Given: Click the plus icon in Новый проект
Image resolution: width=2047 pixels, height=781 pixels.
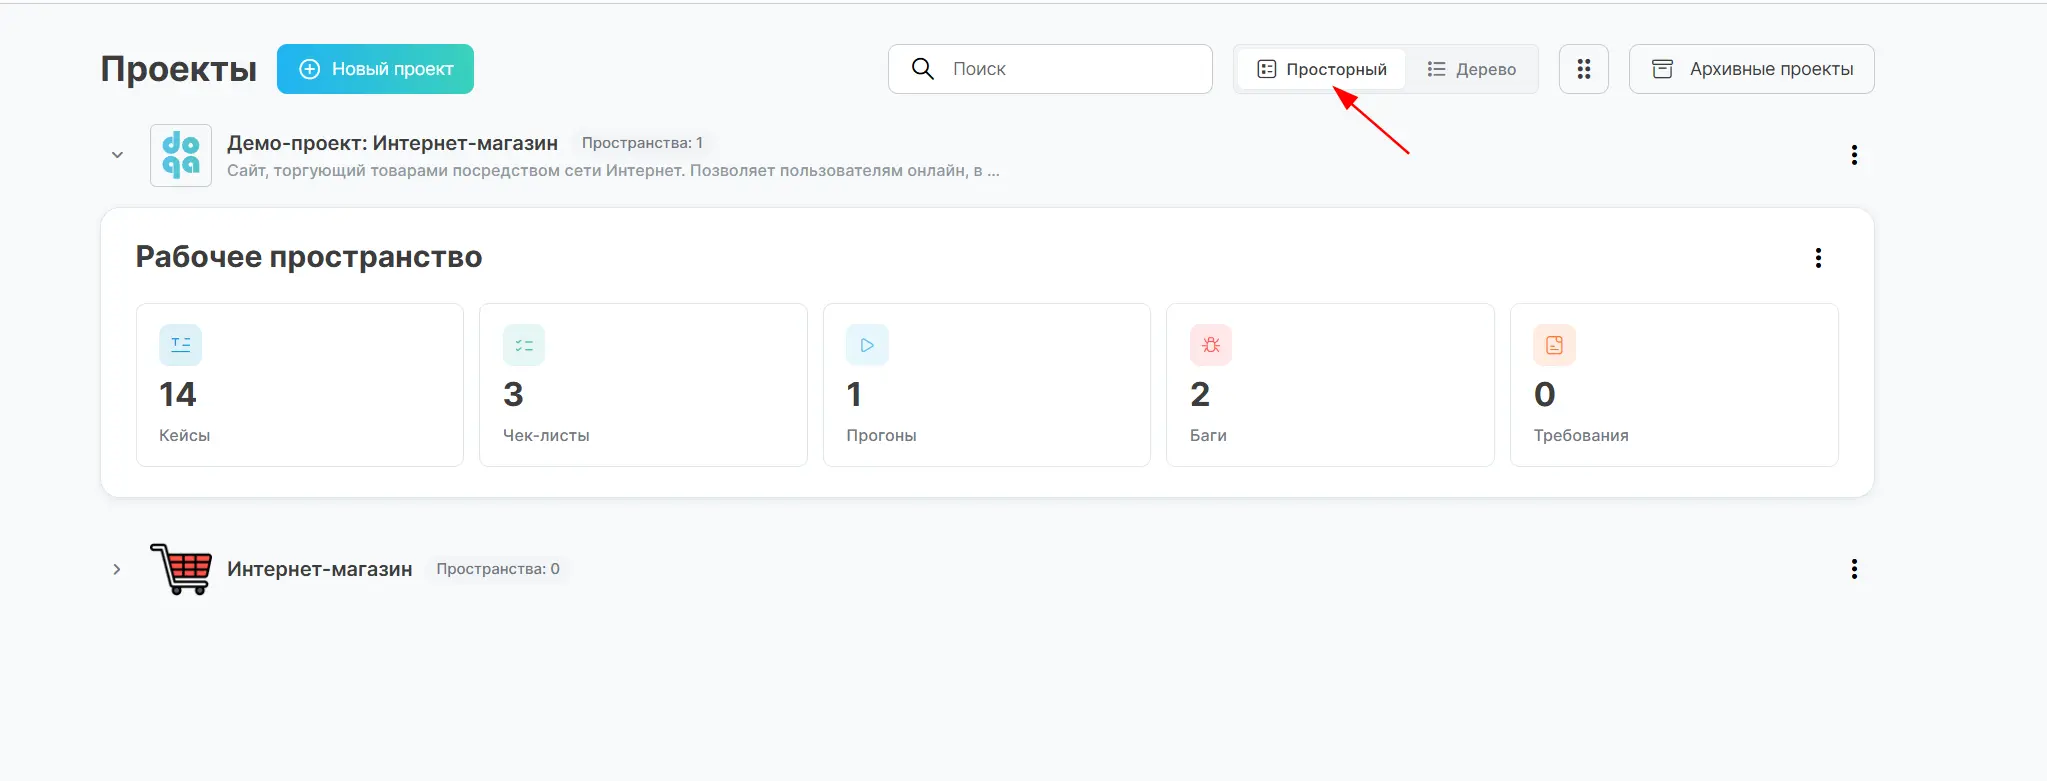Looking at the screenshot, I should [x=310, y=69].
